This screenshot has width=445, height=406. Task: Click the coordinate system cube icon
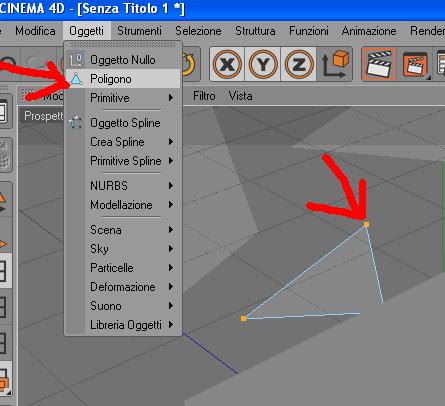tap(335, 64)
